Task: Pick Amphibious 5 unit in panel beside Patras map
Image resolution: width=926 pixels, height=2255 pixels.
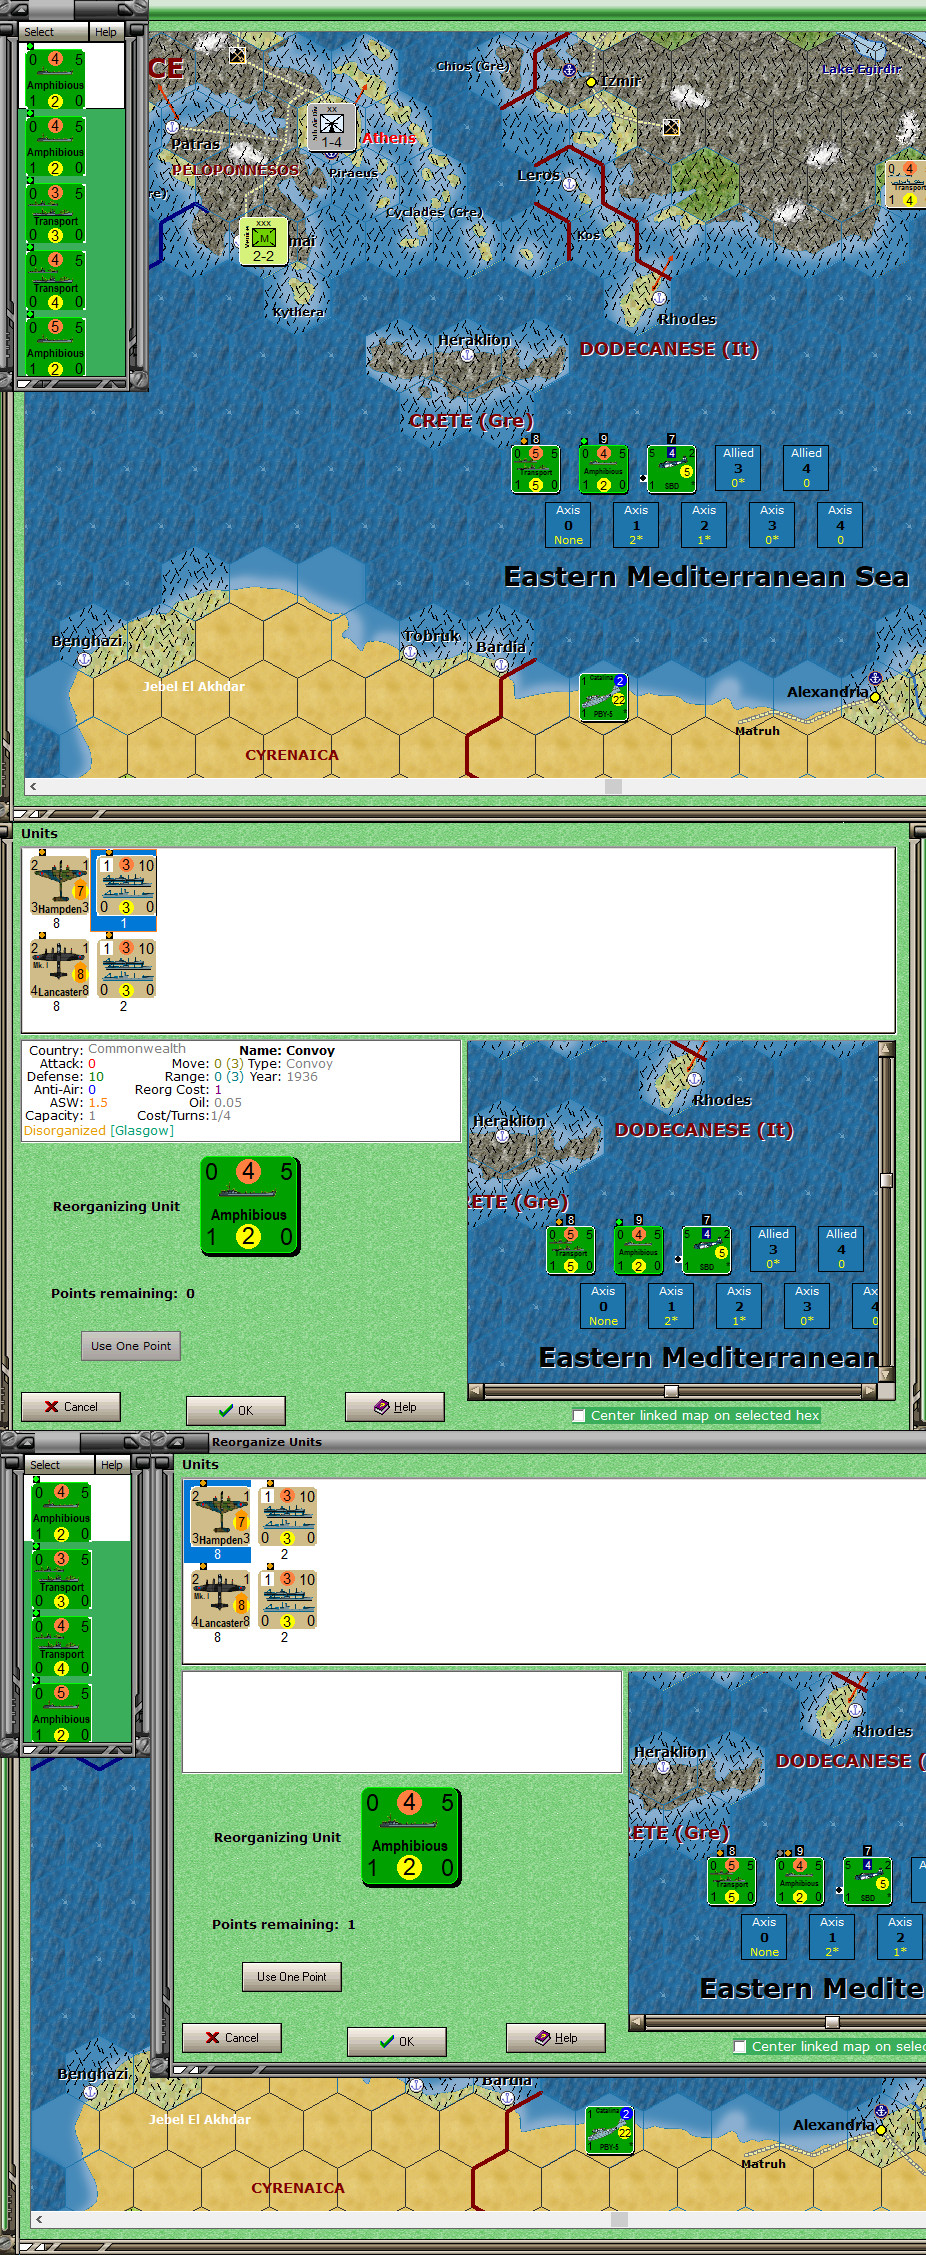Action: [56, 346]
